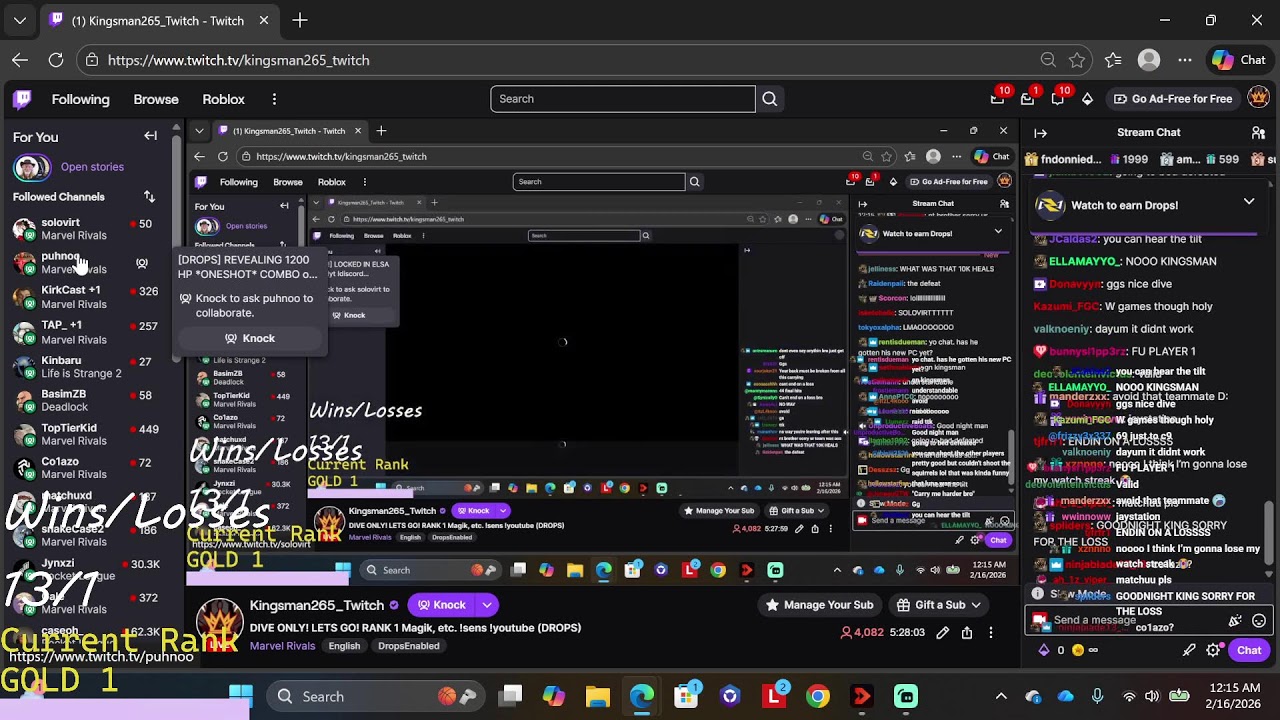Show hidden system tray icons
The image size is (1280, 720).
(x=1001, y=696)
